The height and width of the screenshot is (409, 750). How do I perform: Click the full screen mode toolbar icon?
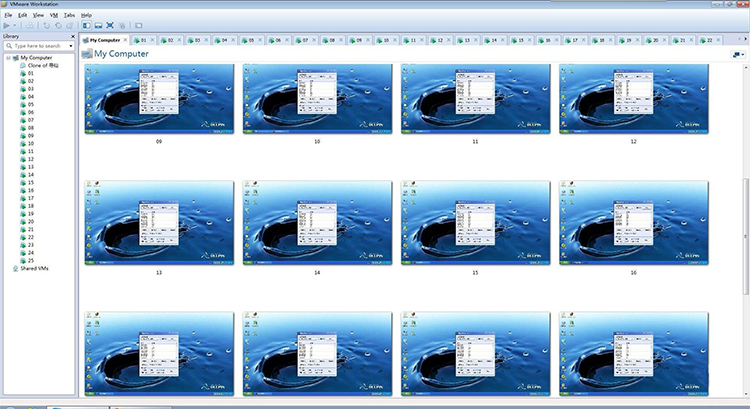click(110, 25)
